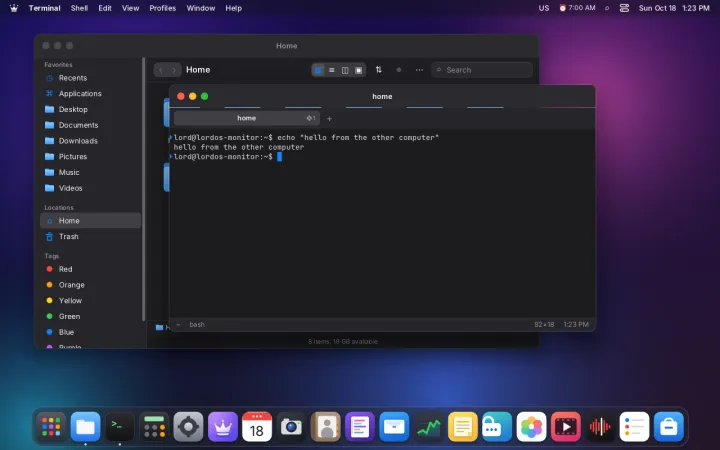Viewport: 720px width, 450px height.
Task: Switch Home window to icon grid view
Action: (318, 70)
